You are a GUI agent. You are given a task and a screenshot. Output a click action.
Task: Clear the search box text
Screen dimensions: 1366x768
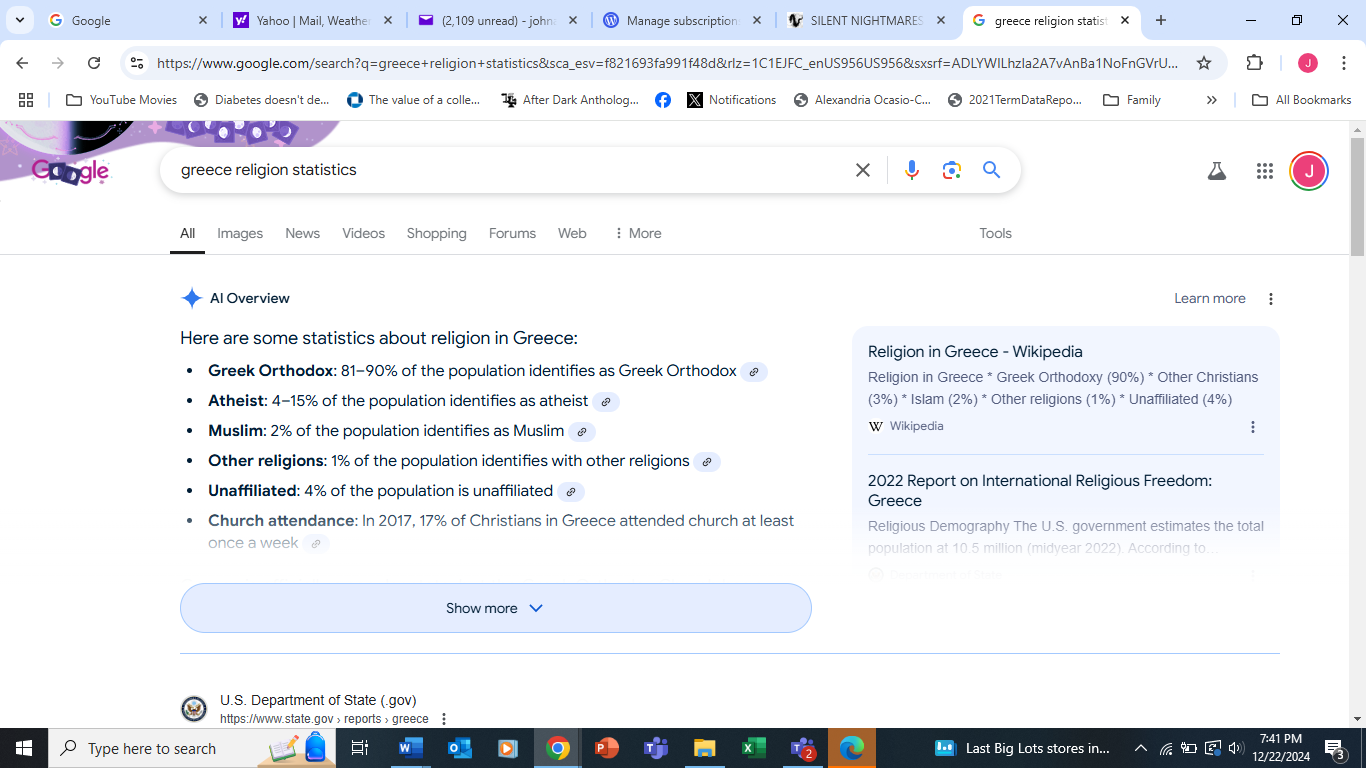point(863,170)
